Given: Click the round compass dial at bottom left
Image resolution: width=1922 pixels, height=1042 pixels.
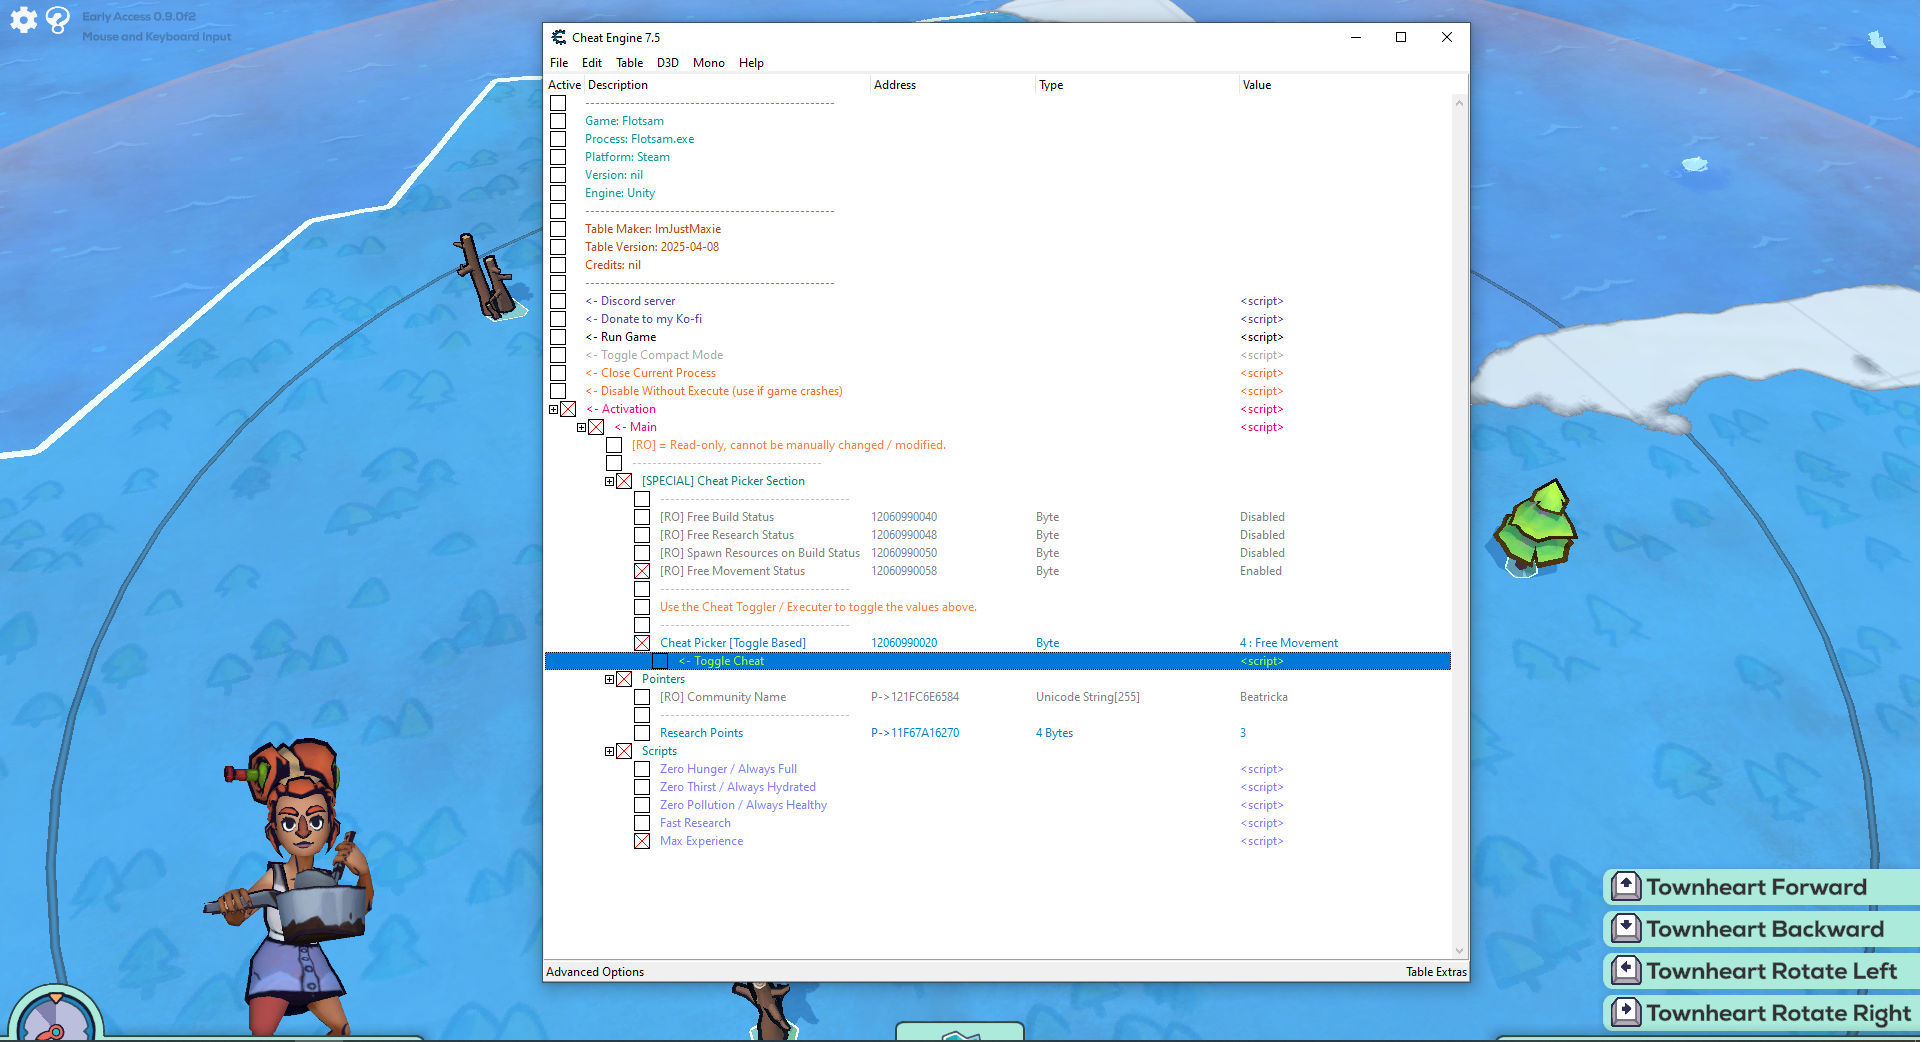Looking at the screenshot, I should pyautogui.click(x=56, y=1015).
